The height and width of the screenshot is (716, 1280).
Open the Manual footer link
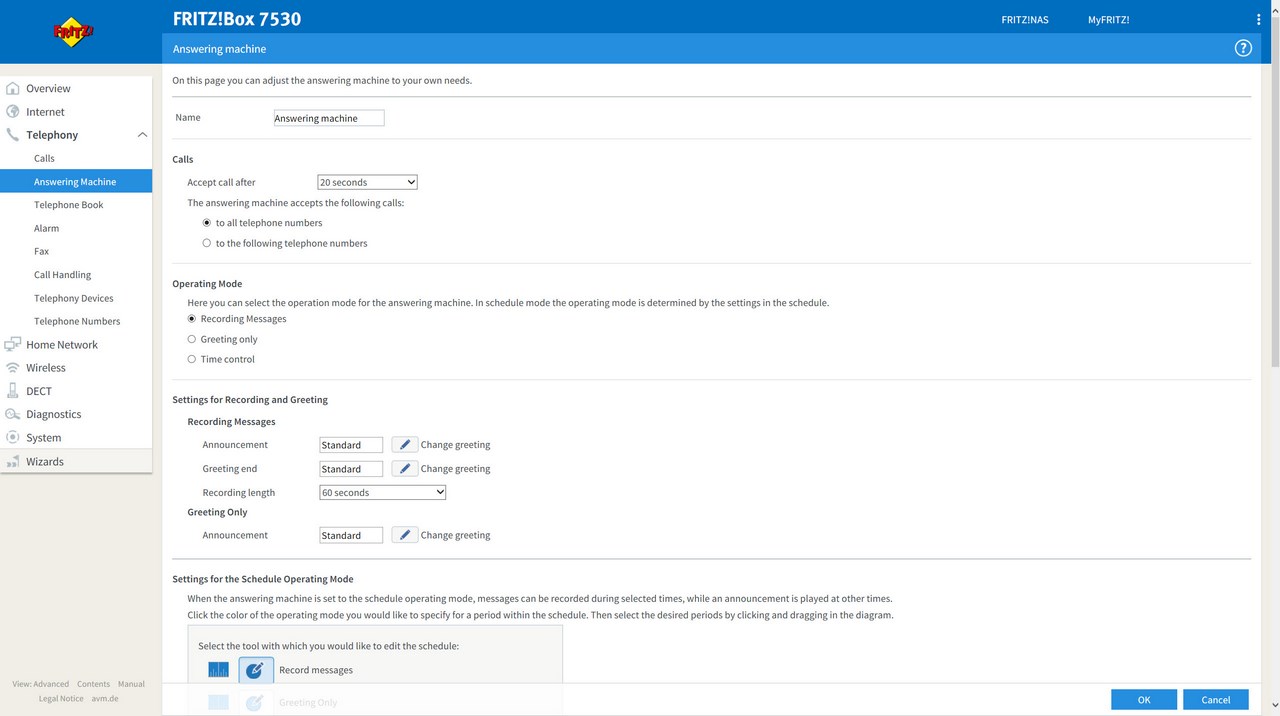(x=131, y=684)
